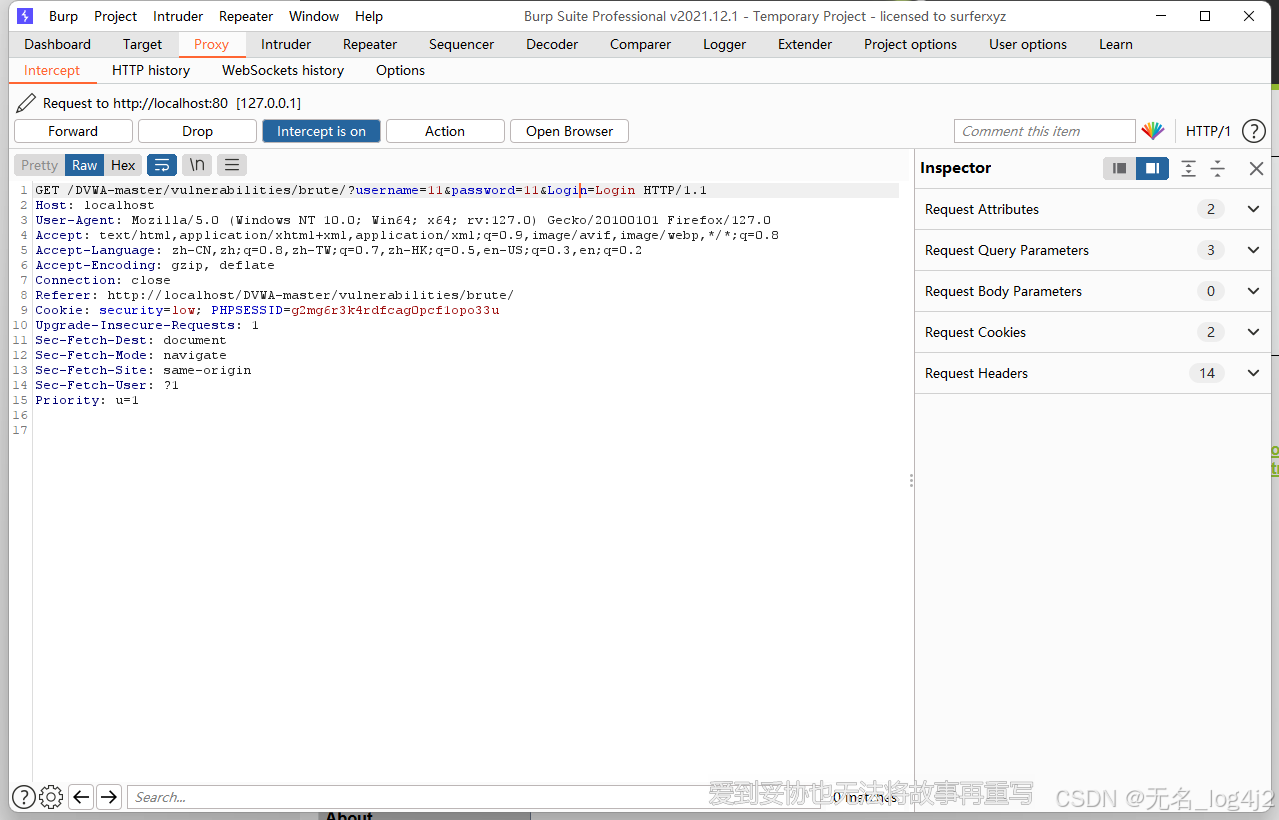Image resolution: width=1279 pixels, height=820 pixels.
Task: Expand all Inspector sections icon
Action: (x=1188, y=168)
